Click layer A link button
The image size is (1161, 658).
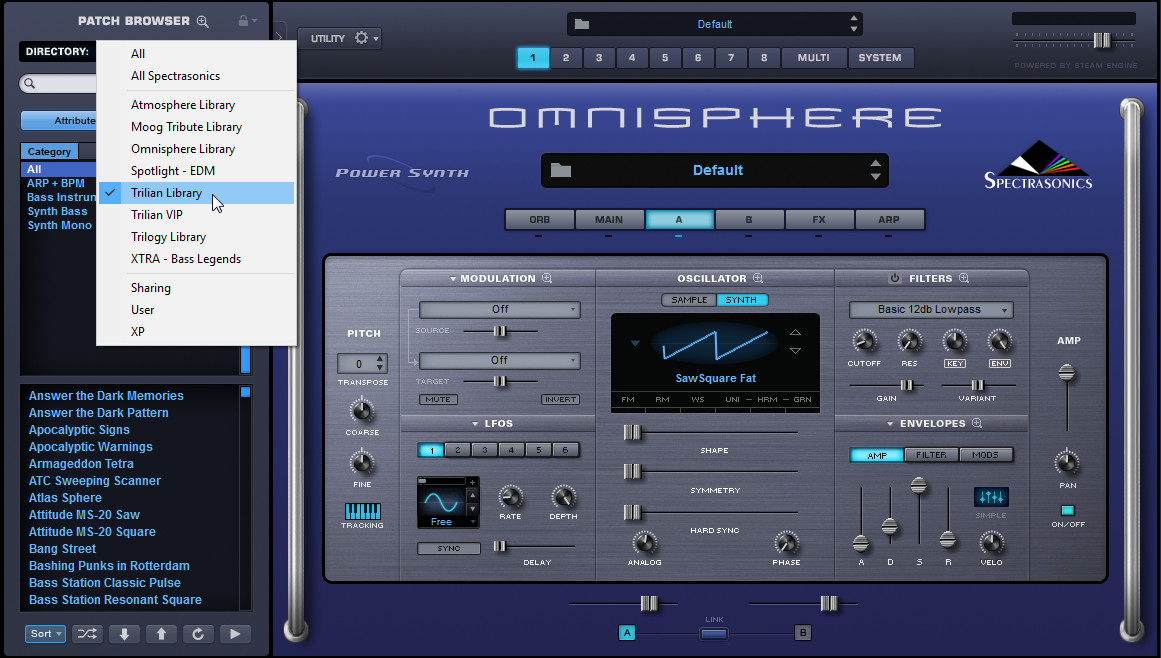pyautogui.click(x=627, y=633)
